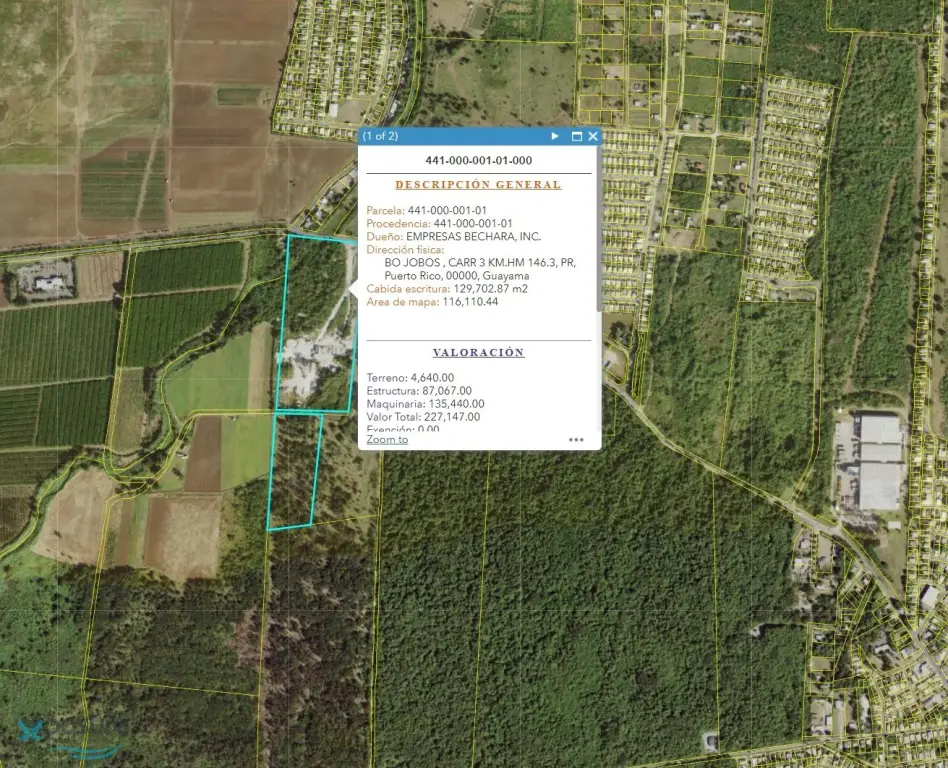The height and width of the screenshot is (768, 948).
Task: Click the Cabida escritura area value
Action: (x=493, y=288)
